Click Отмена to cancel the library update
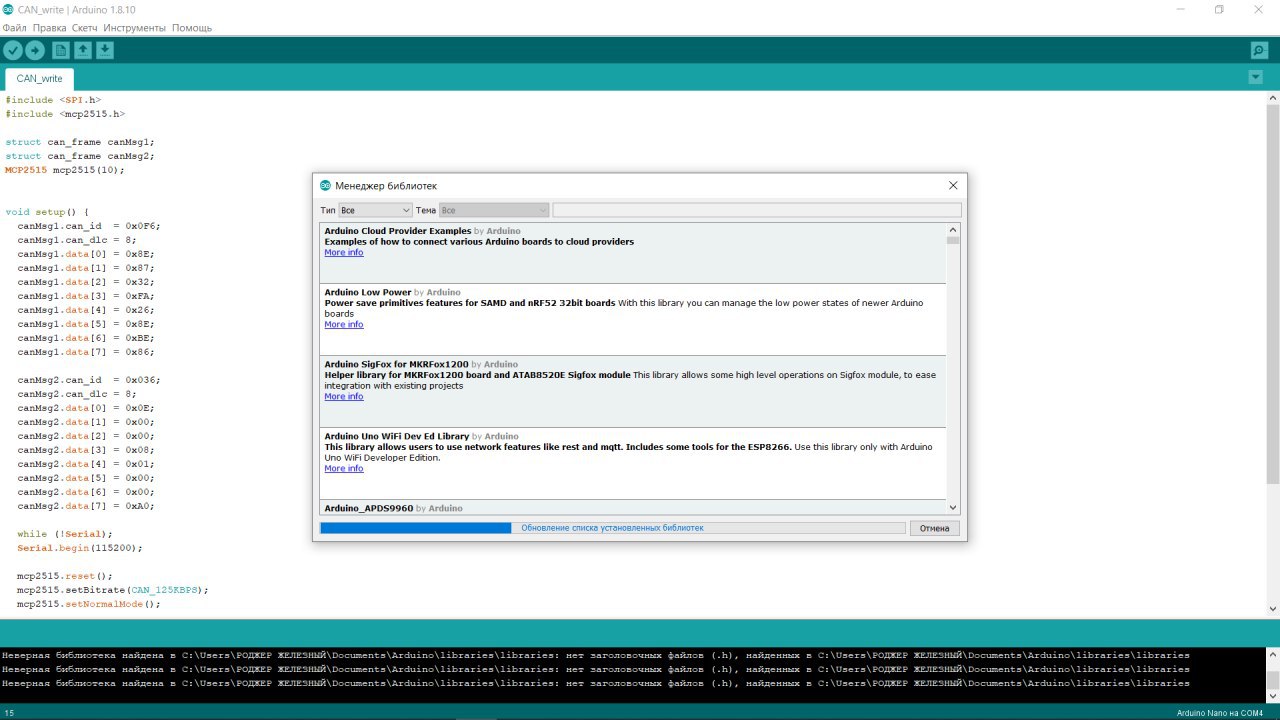Viewport: 1280px width, 720px height. 934,528
